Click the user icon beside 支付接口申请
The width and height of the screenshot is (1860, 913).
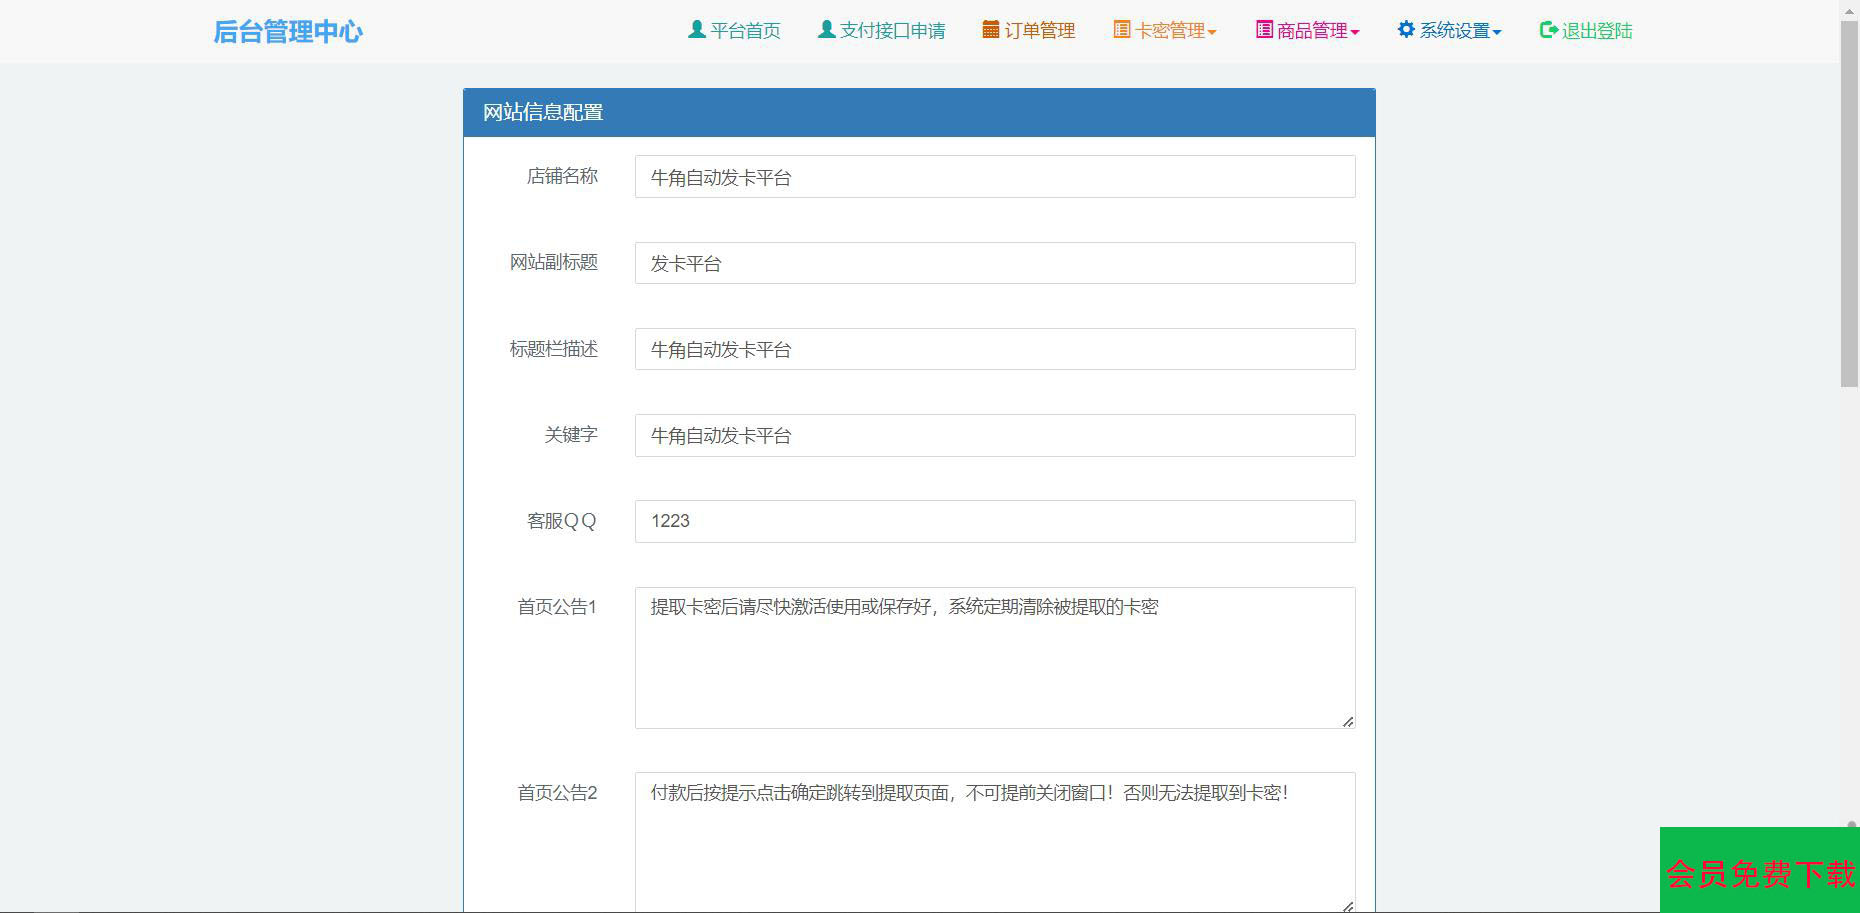click(x=826, y=30)
